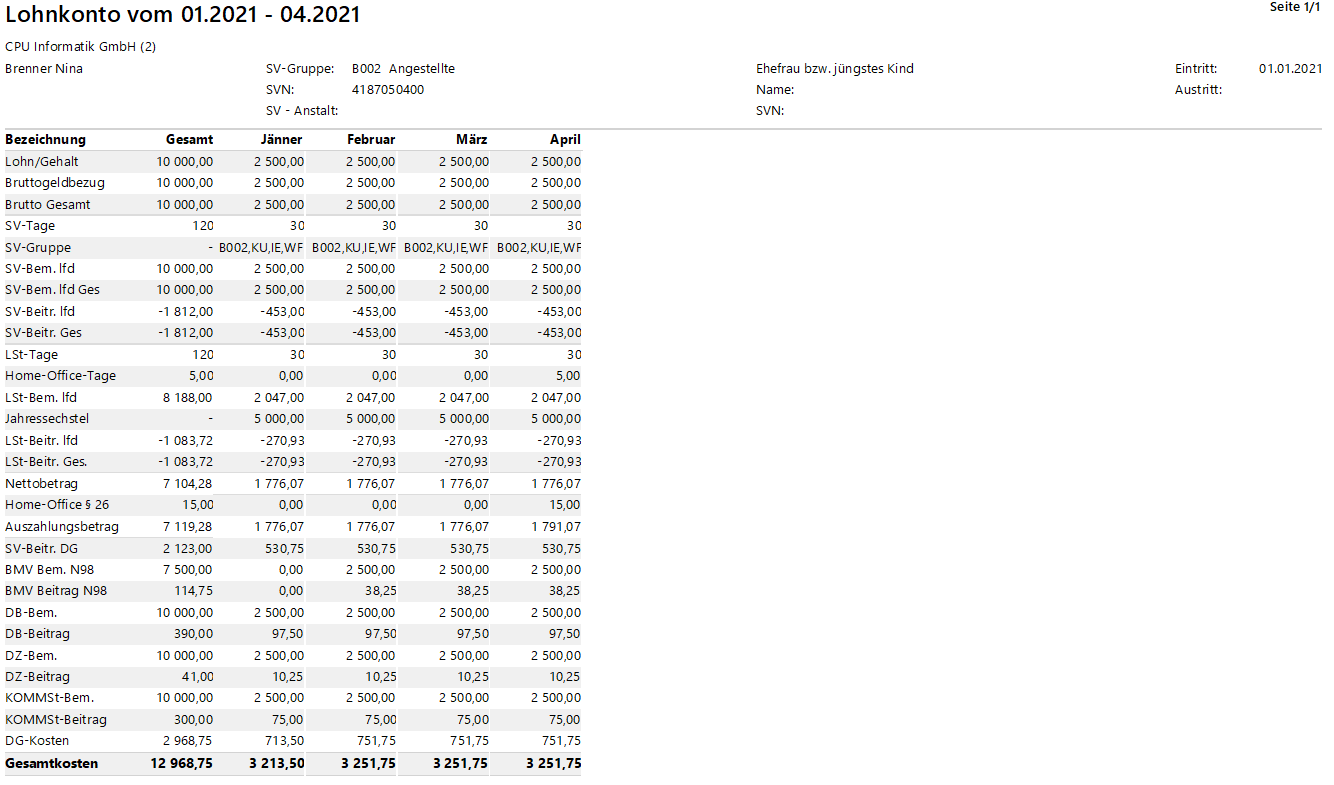This screenshot has width=1334, height=785.
Task: Click the SV-Gruppe Jänner cell B002,KU,IE,WF
Action: click(x=262, y=248)
